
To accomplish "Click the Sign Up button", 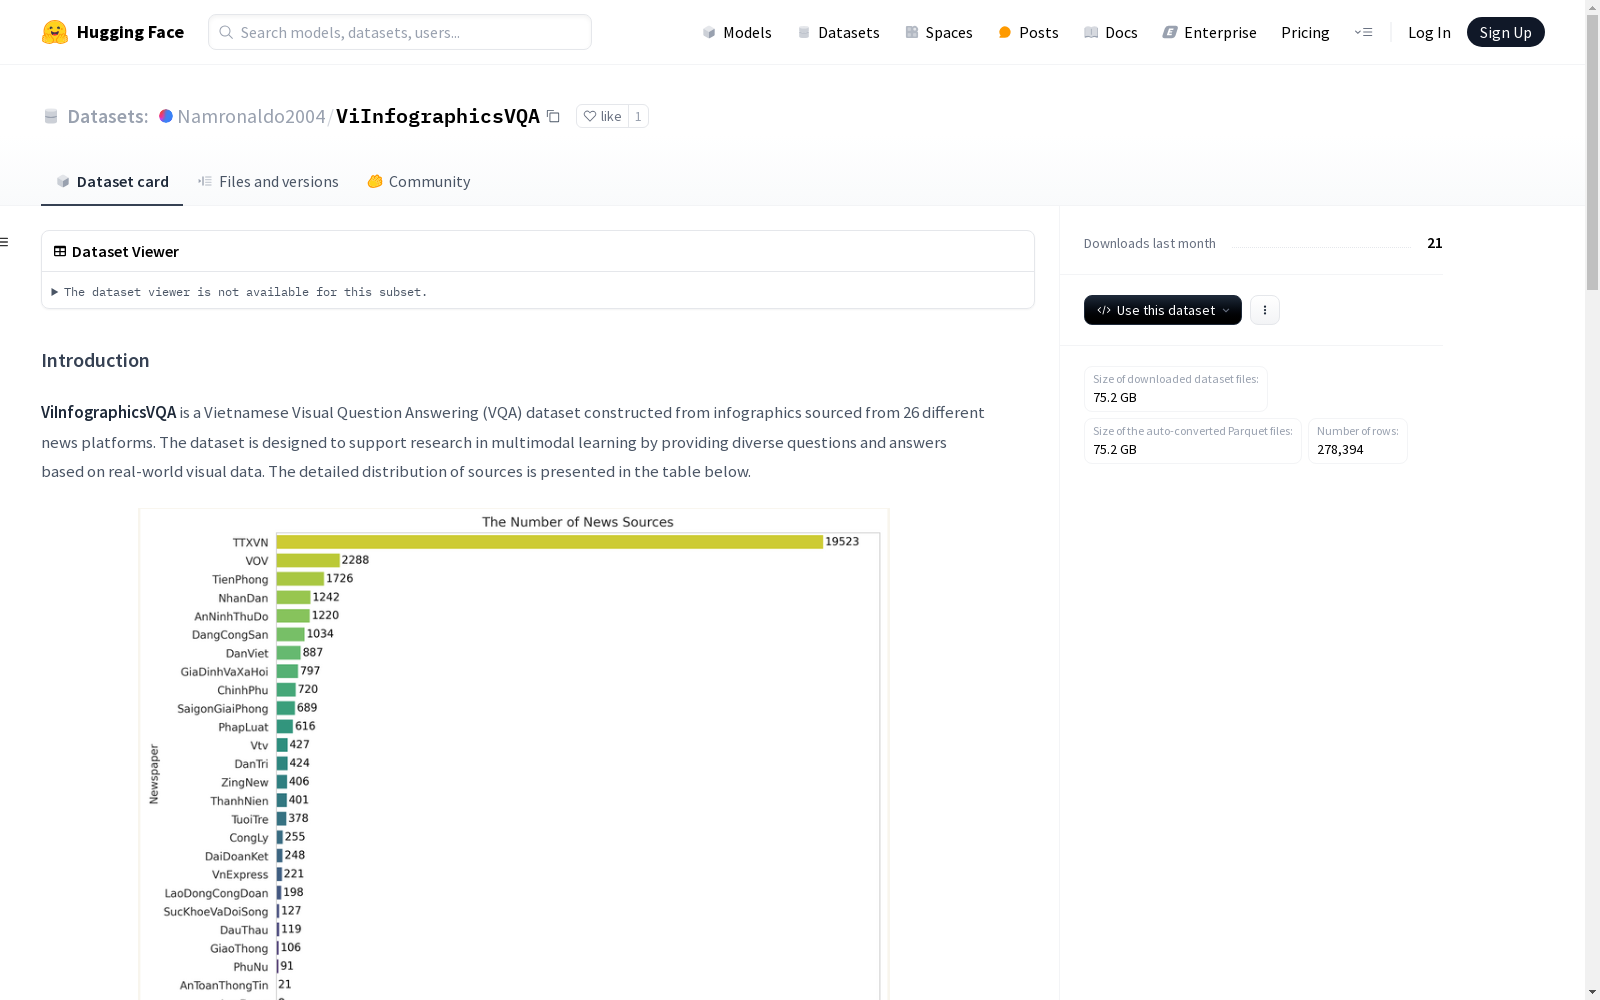I will tap(1505, 32).
